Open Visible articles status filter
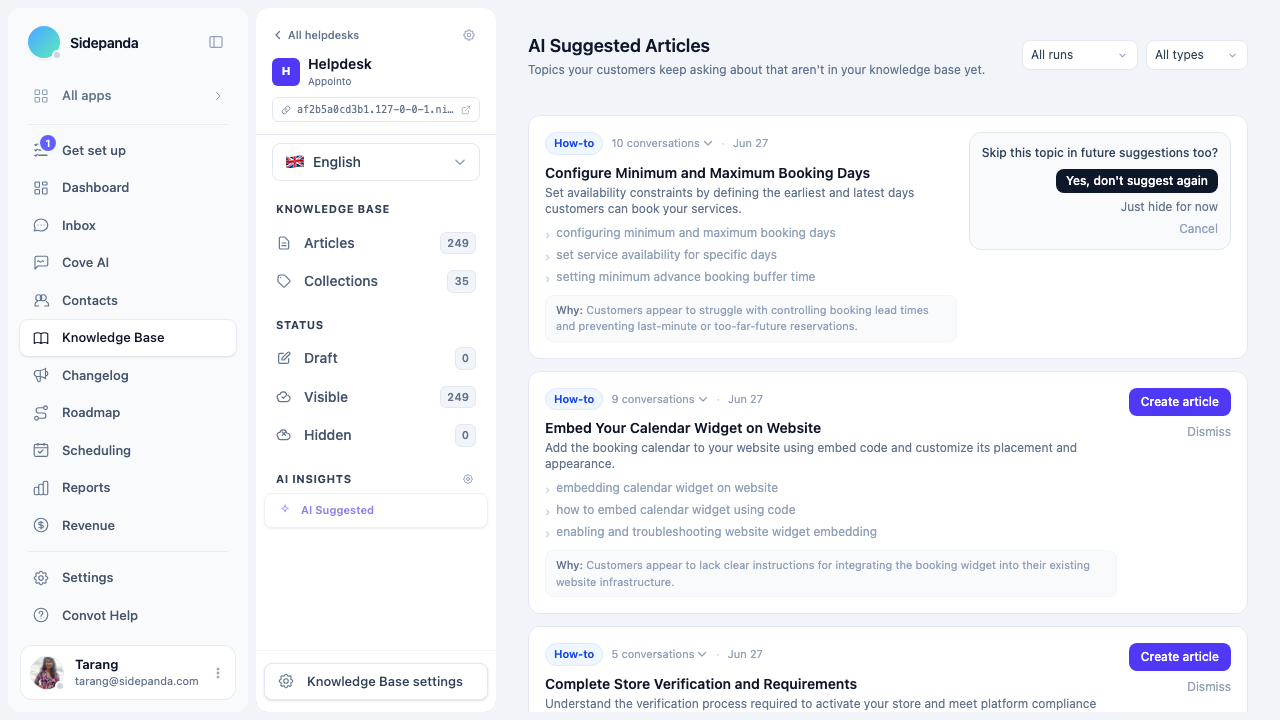1280x720 pixels. (x=376, y=397)
